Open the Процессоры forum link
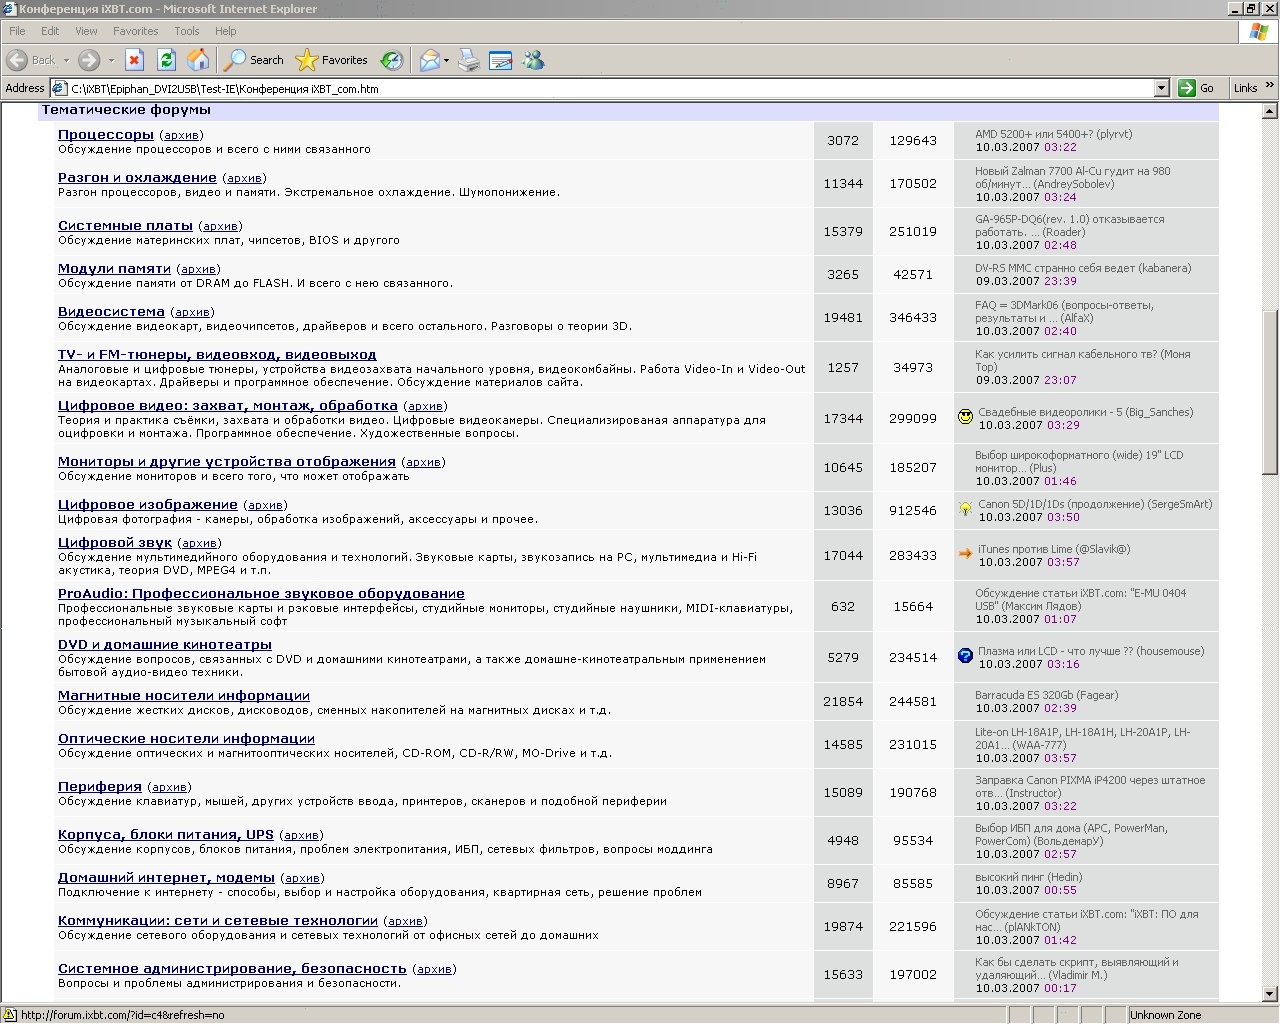The height and width of the screenshot is (1024, 1280). [x=106, y=135]
